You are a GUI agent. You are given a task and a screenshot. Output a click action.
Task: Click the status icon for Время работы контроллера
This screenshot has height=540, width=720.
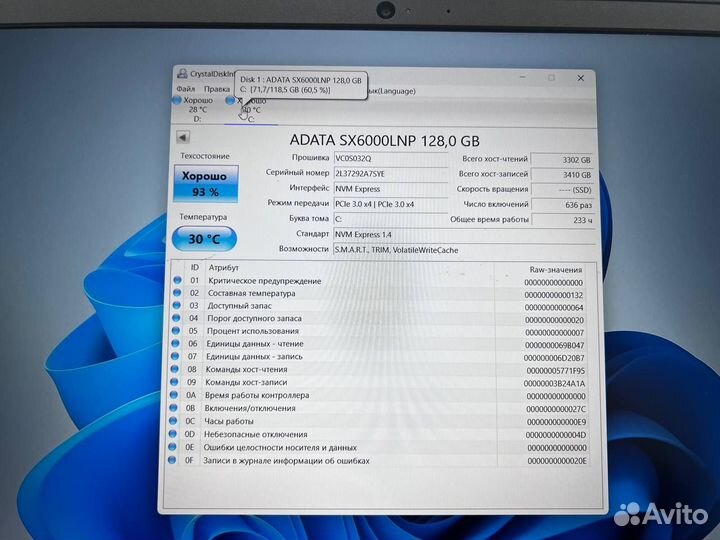[174, 394]
